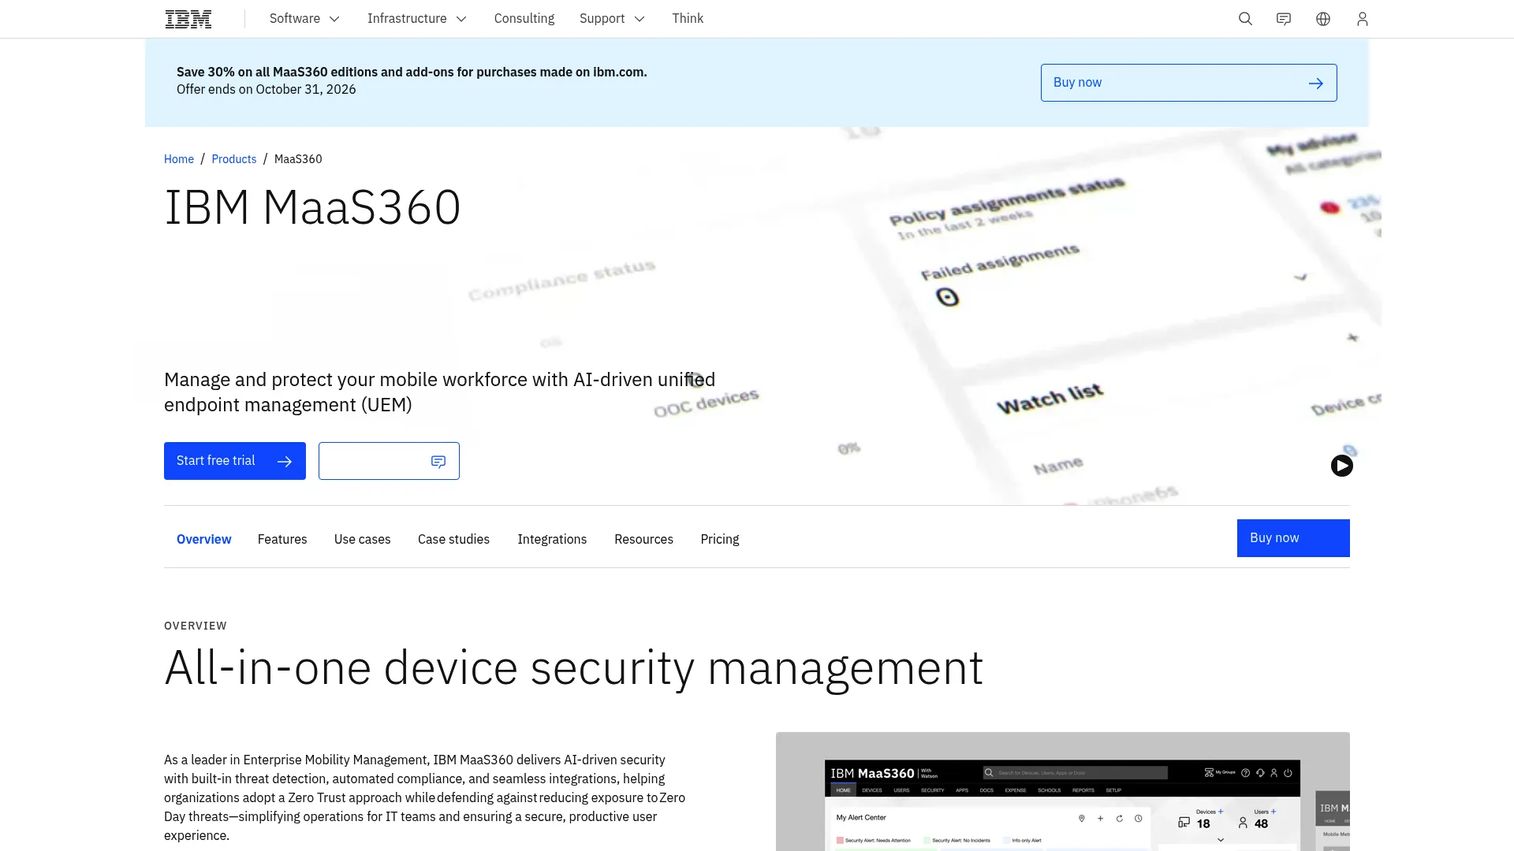Image resolution: width=1514 pixels, height=851 pixels.
Task: Switch to the Integrations tab
Action: pyautogui.click(x=552, y=539)
